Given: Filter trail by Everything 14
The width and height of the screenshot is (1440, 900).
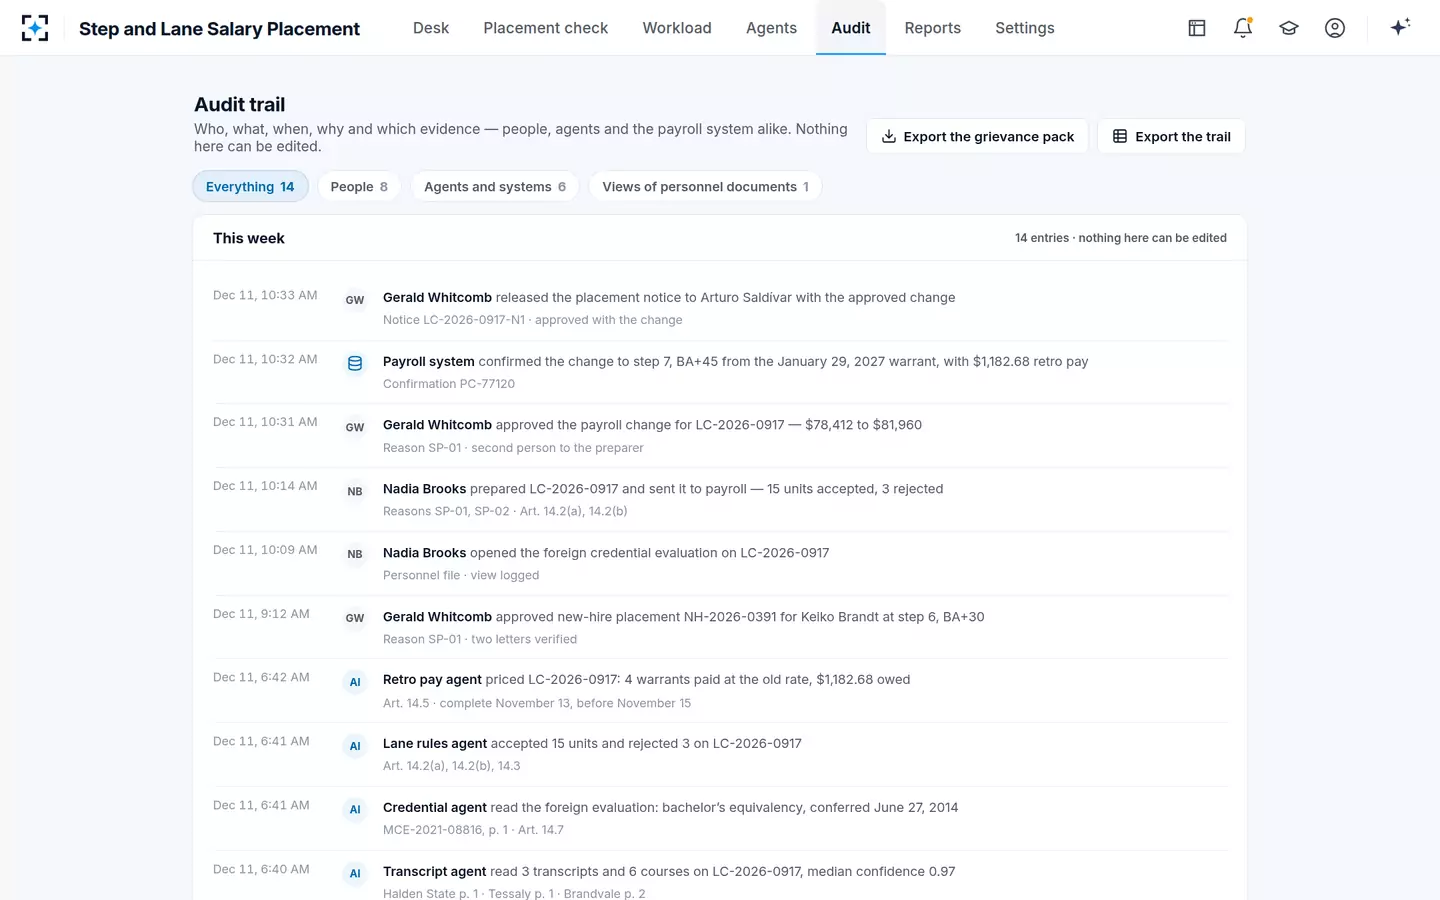Looking at the screenshot, I should pos(250,187).
